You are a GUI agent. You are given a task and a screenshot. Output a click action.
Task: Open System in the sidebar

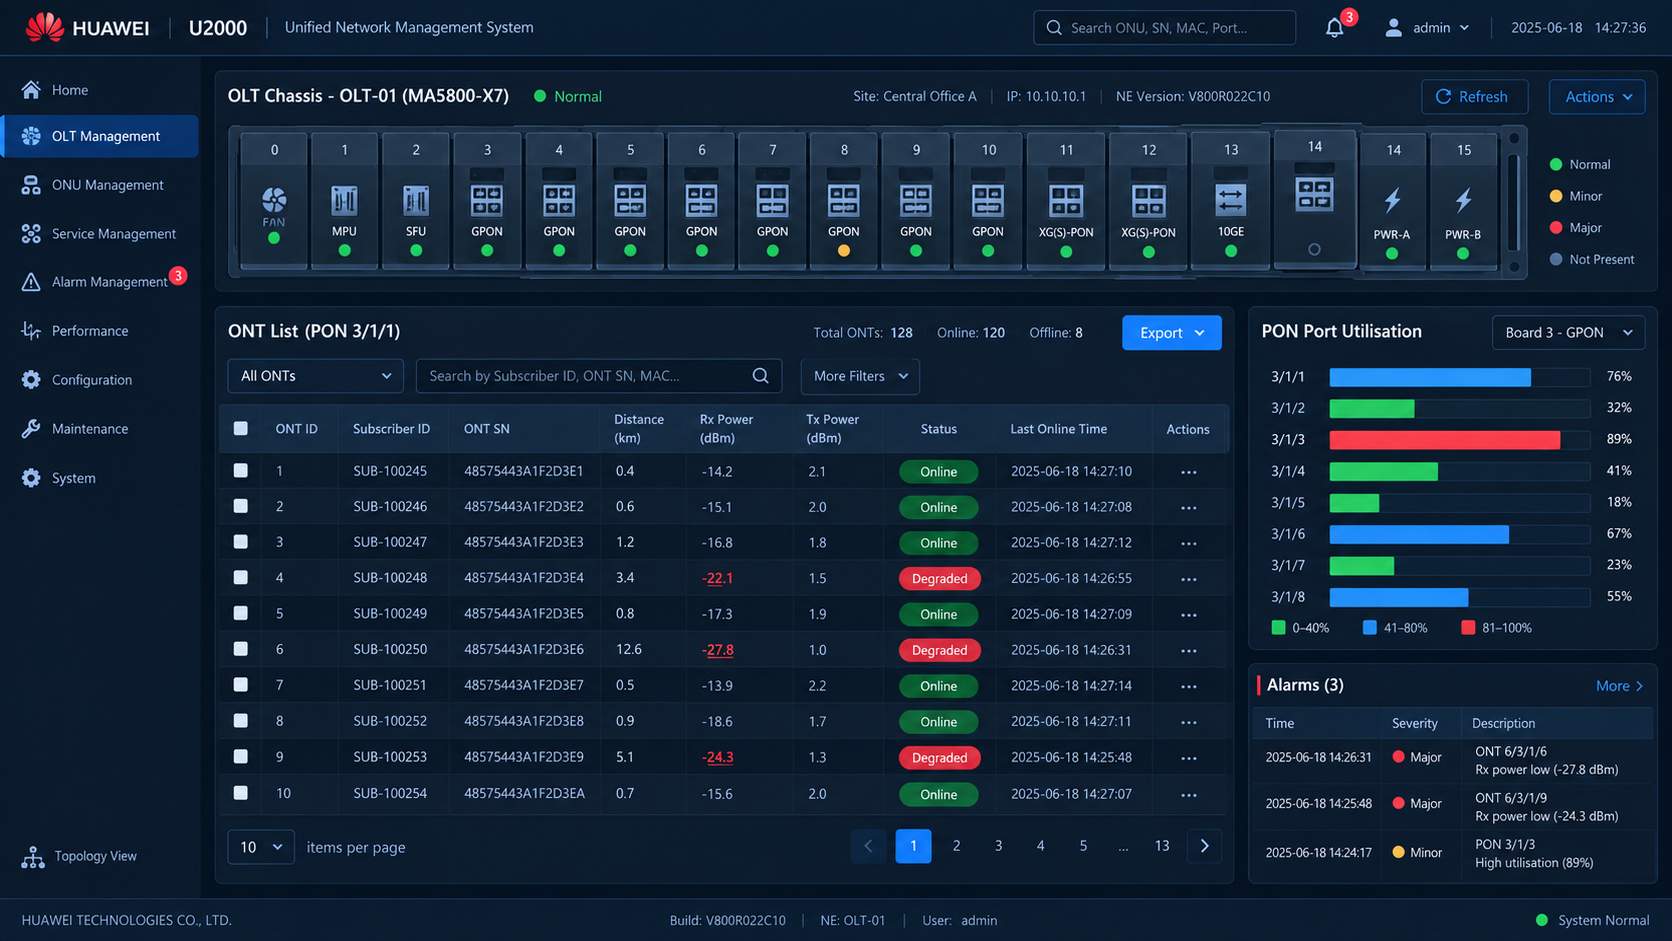click(100, 478)
